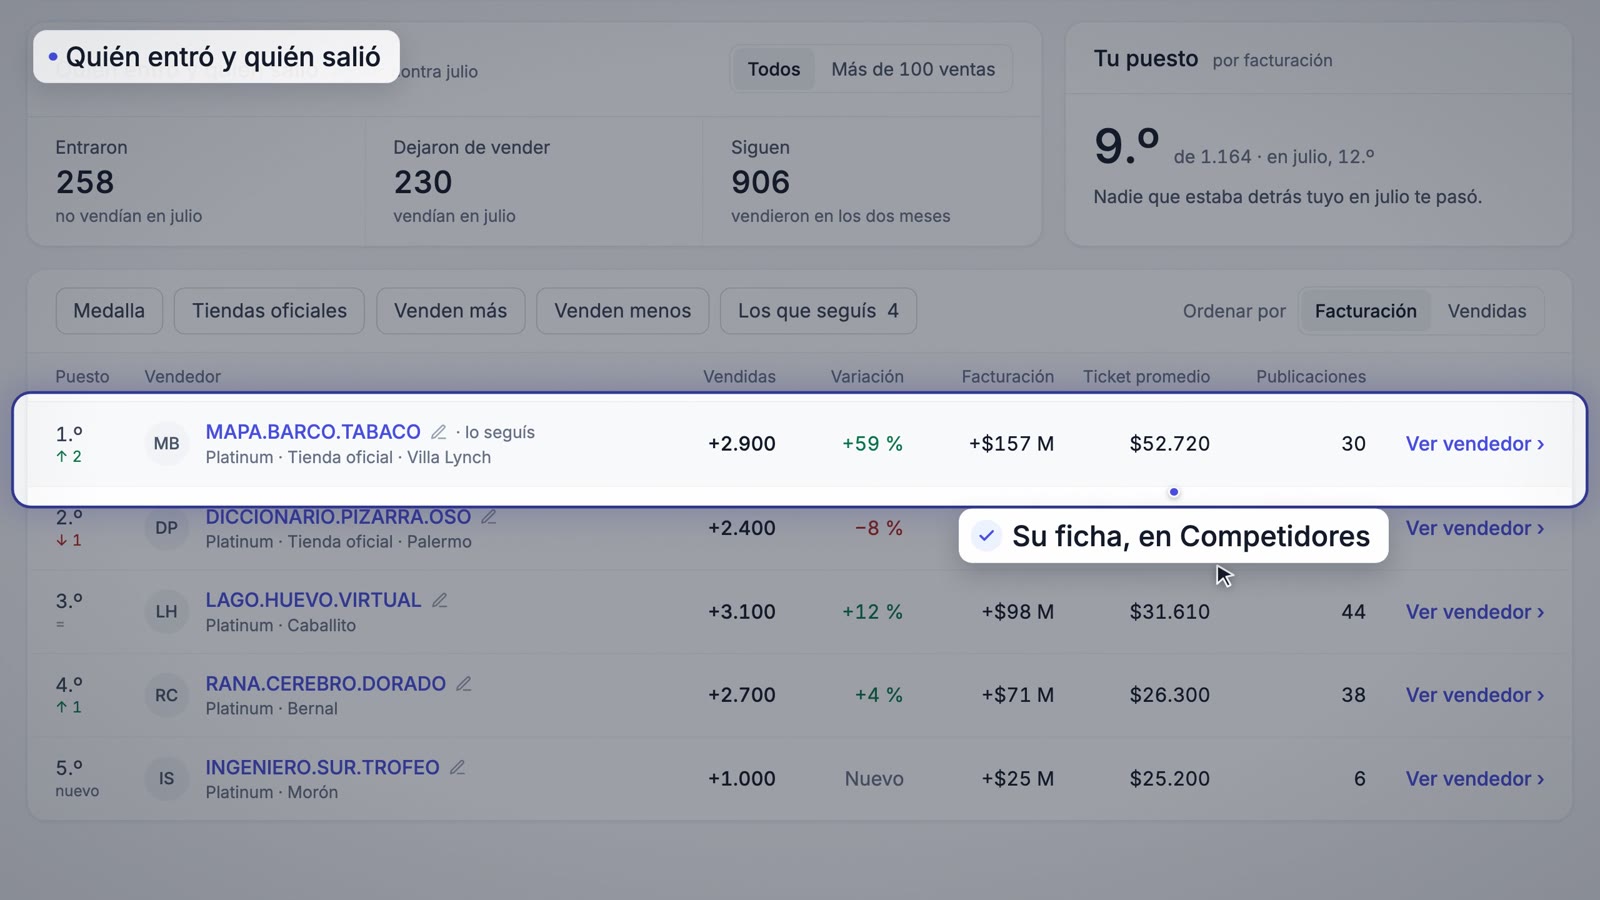Show only sellers with Más de 100 ventas

pyautogui.click(x=913, y=69)
